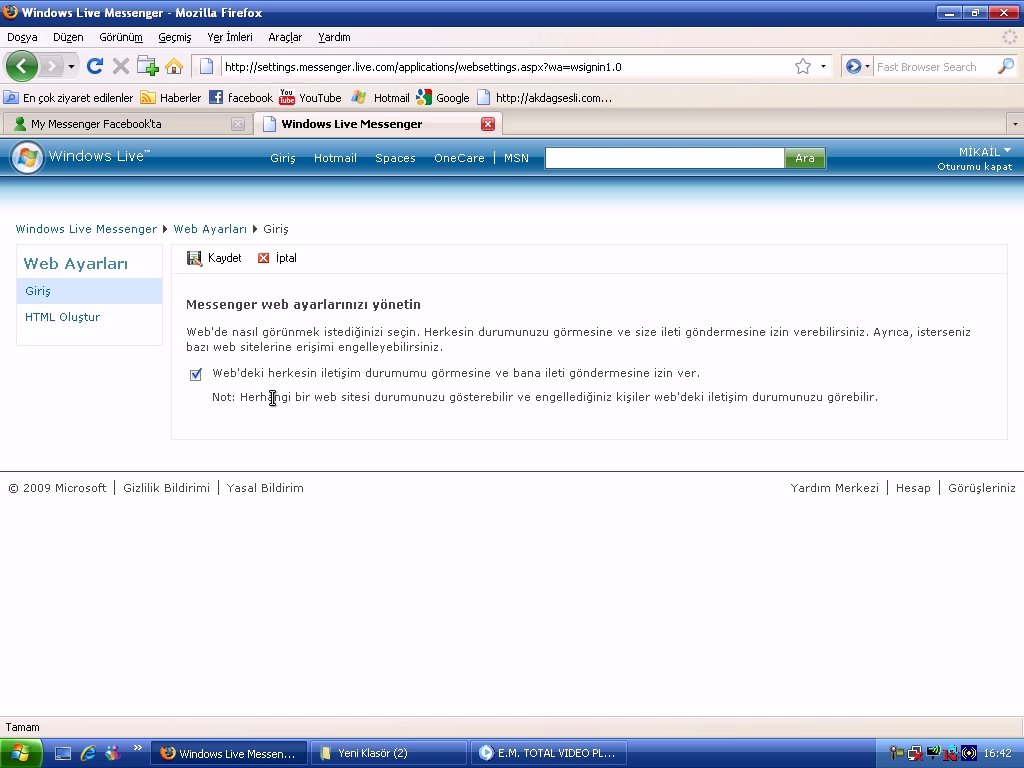Open the Spaces header link
1024x768 pixels.
point(395,158)
